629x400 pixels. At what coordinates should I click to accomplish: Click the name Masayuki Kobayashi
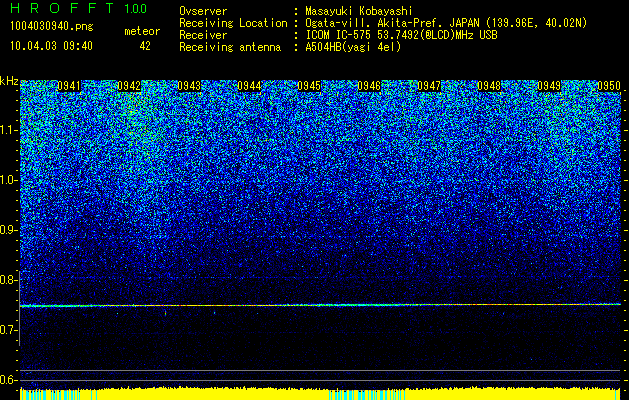[358, 11]
